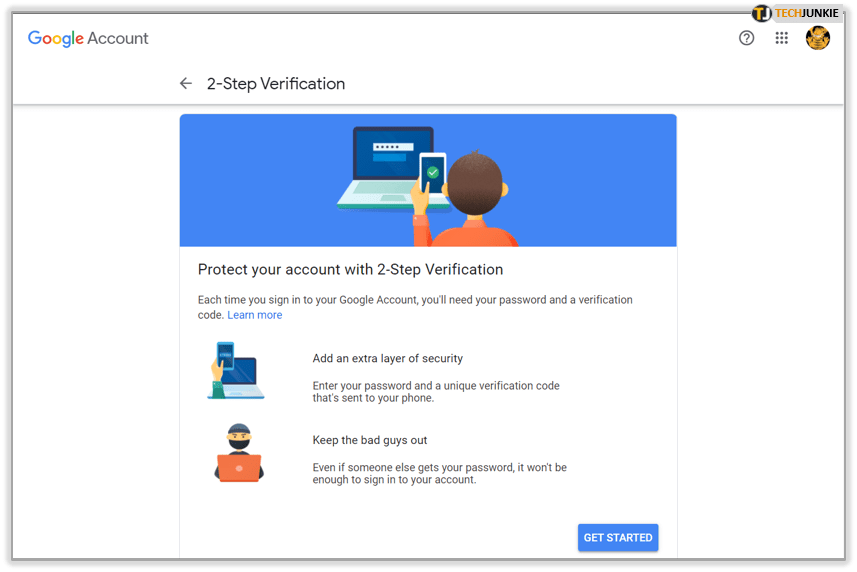Screen dimensions: 857x572
Task: Click the 2-Step Verification page title
Action: [275, 84]
